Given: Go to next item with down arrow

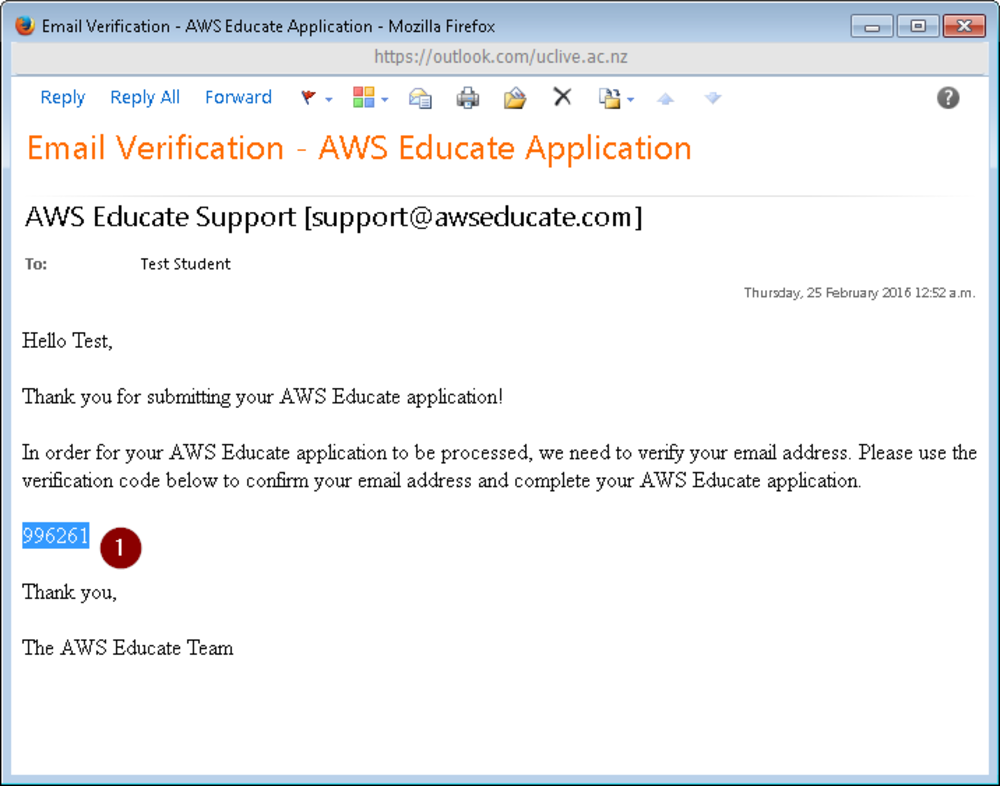Looking at the screenshot, I should (x=712, y=98).
